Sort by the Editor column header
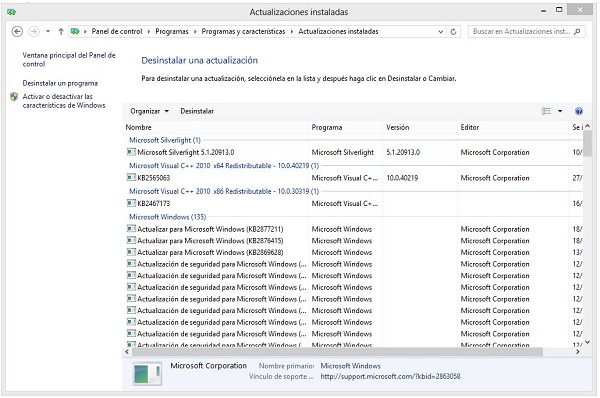Viewport: 600px width, 398px height. (513, 127)
